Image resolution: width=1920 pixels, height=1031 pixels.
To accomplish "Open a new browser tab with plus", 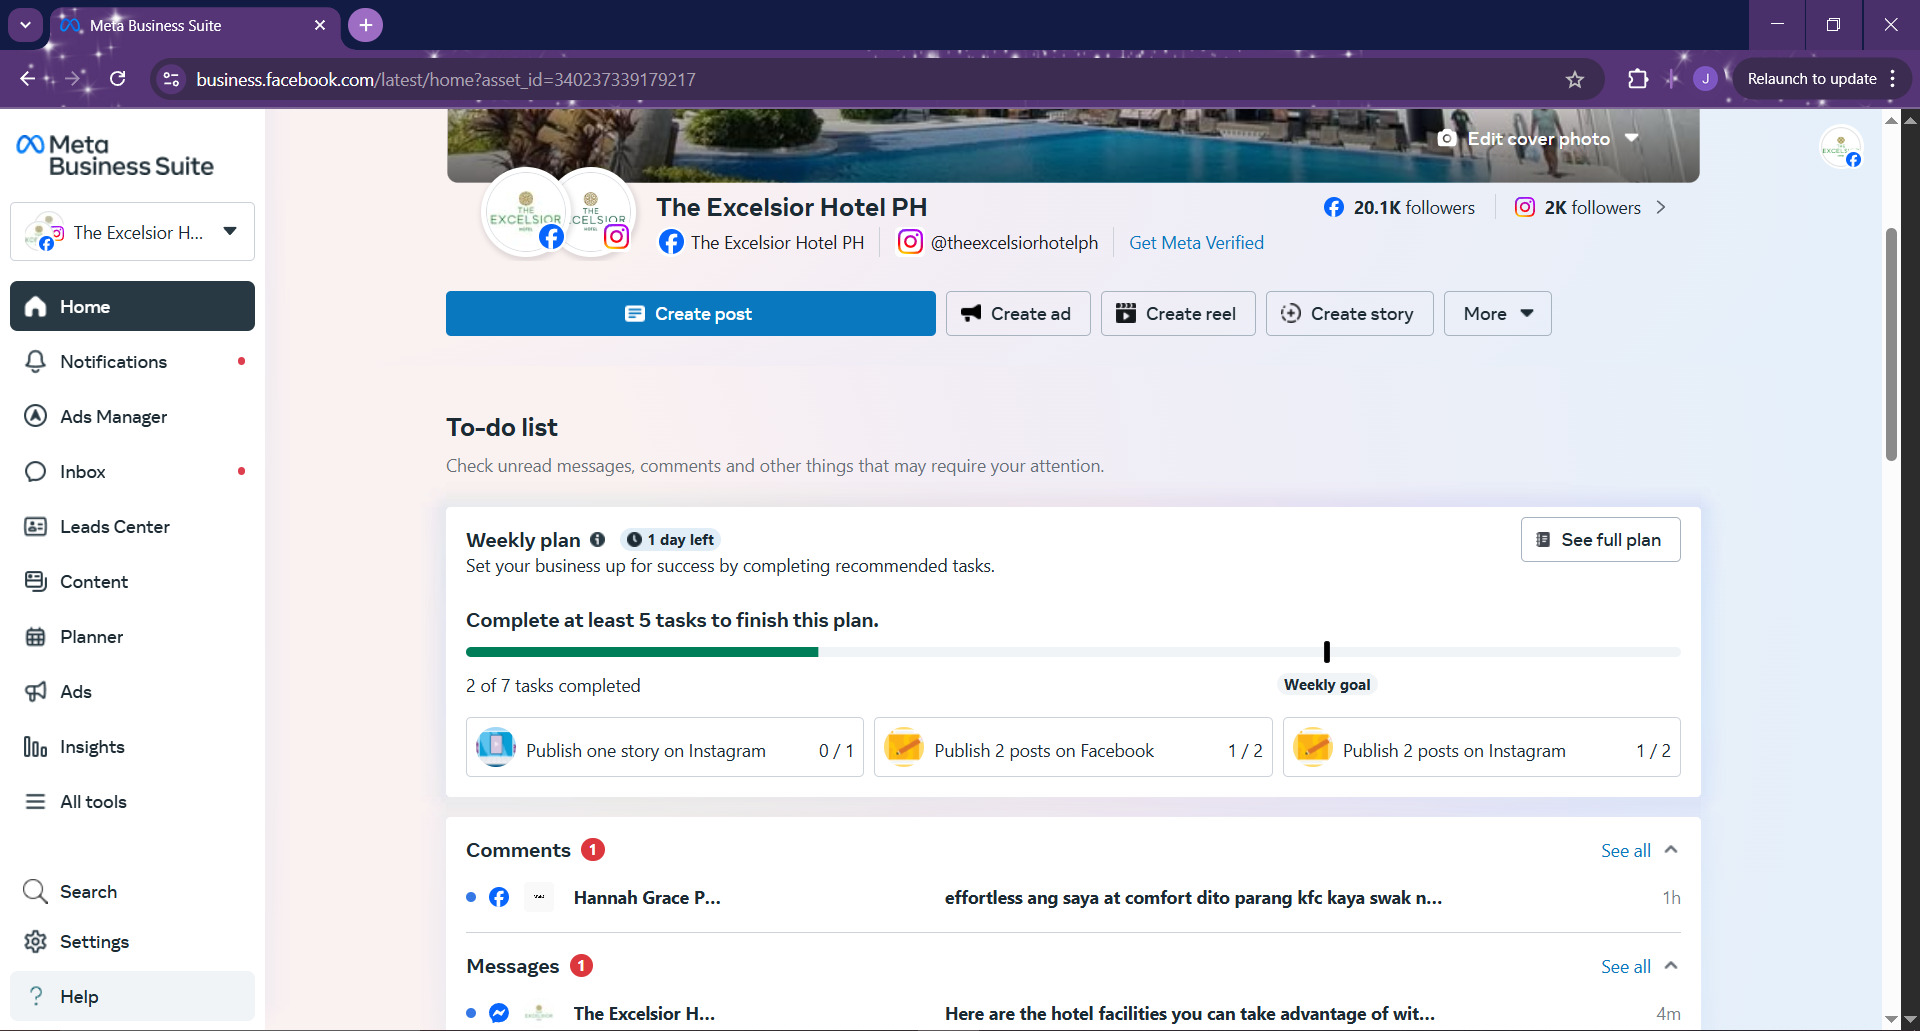I will pos(366,25).
